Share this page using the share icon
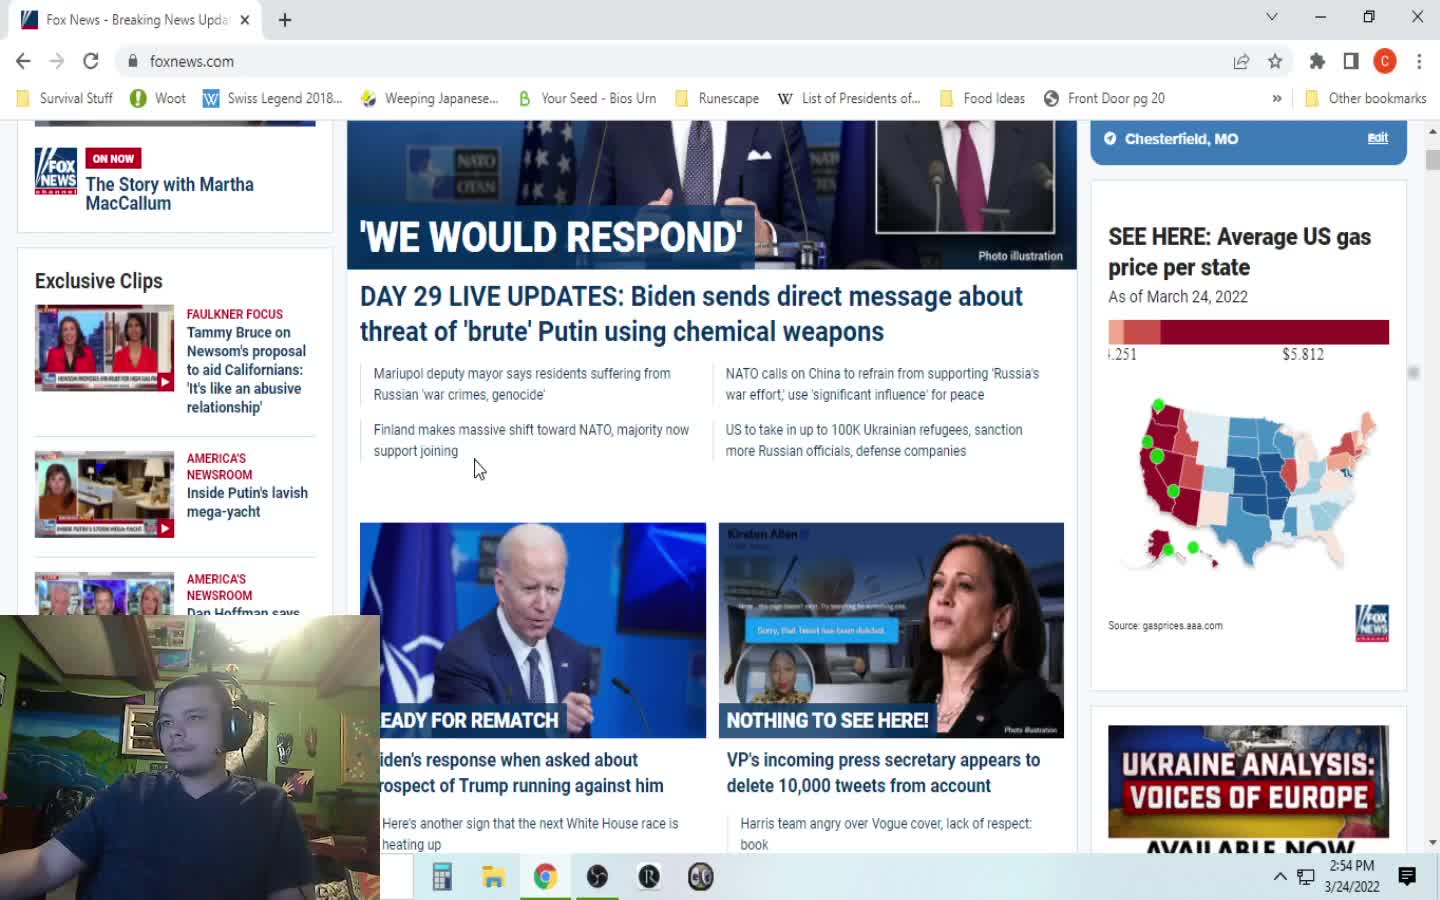The width and height of the screenshot is (1440, 900). (x=1241, y=61)
